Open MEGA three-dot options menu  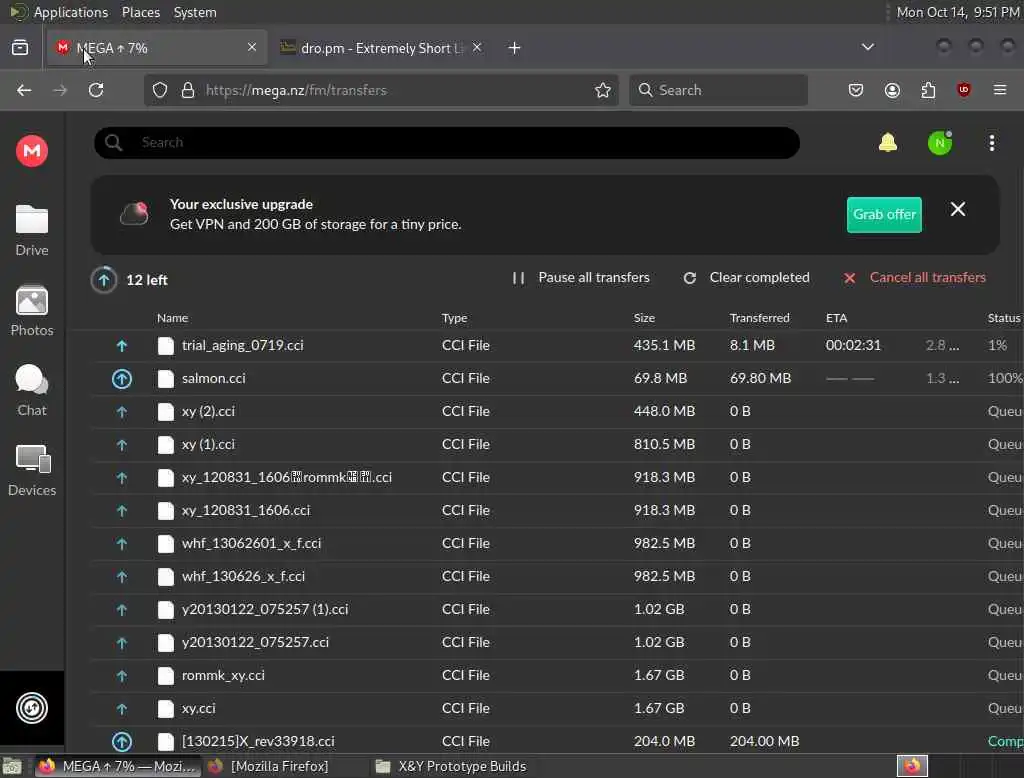pyautogui.click(x=991, y=143)
